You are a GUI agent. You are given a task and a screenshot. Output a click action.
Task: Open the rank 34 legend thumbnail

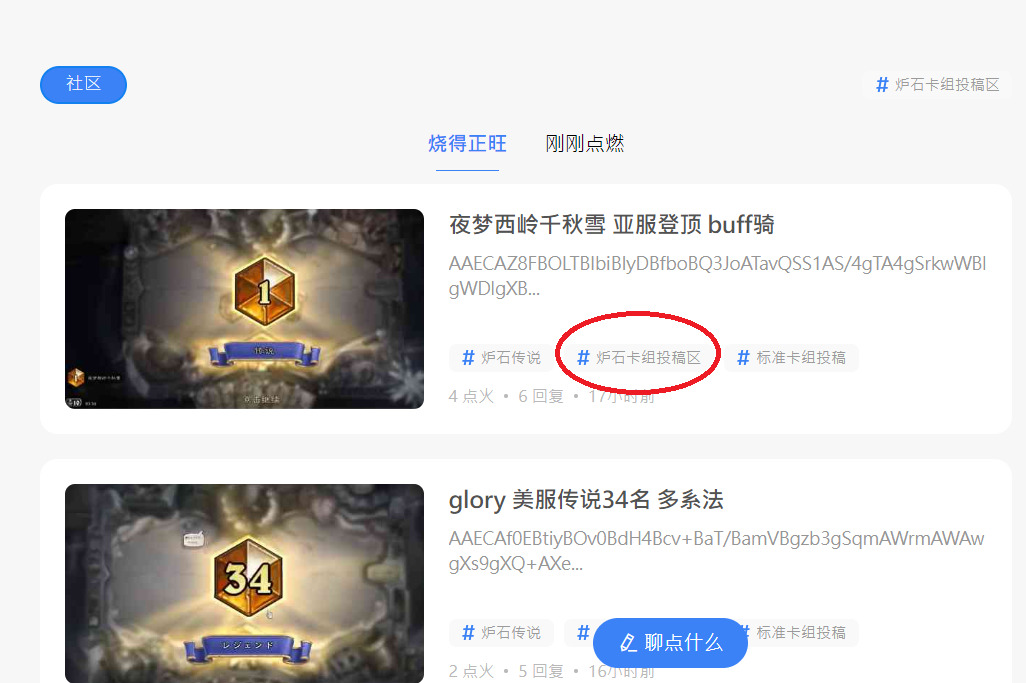pos(245,584)
